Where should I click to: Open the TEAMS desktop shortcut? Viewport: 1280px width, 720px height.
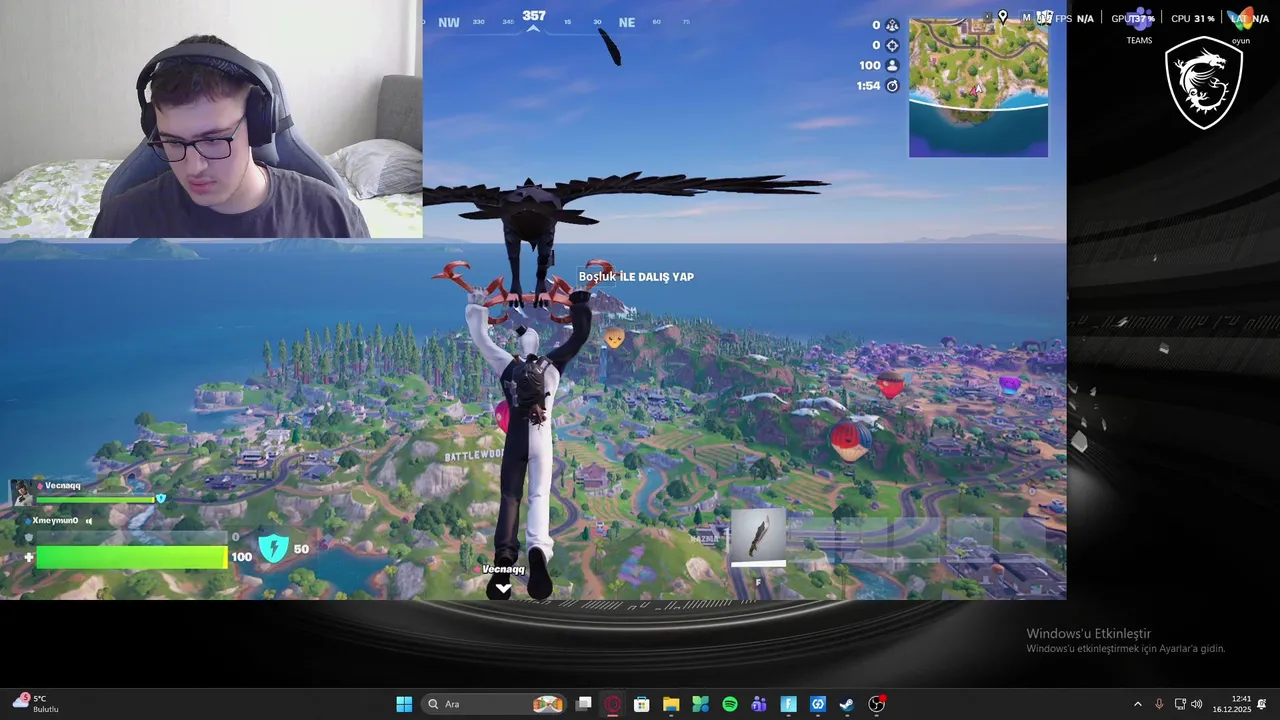(1139, 25)
